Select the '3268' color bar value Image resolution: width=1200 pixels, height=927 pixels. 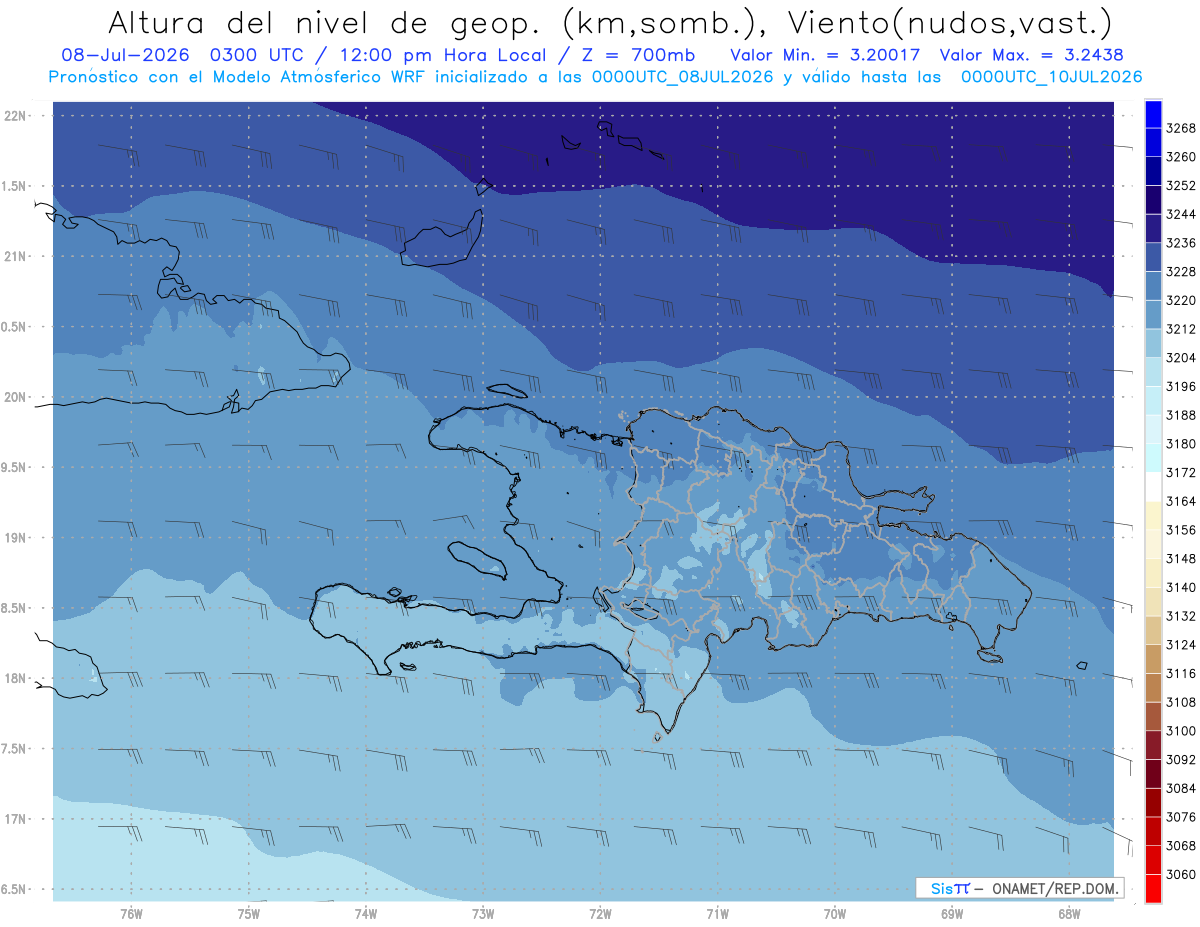click(1181, 129)
